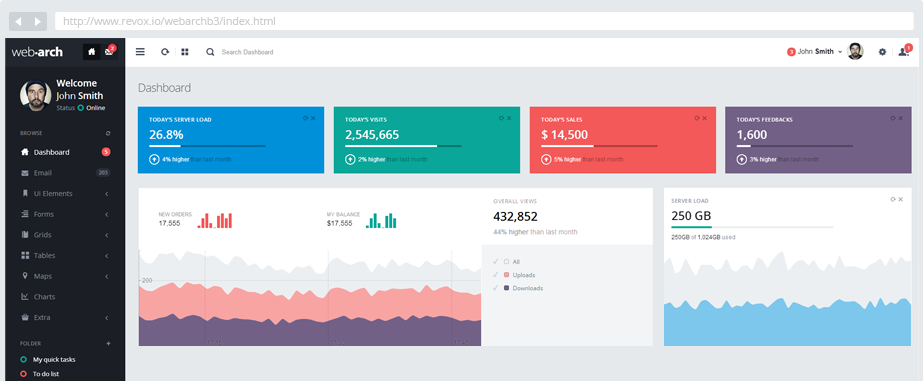This screenshot has height=381, width=923.
Task: Click the New Orders red bar sparkline
Action: [215, 220]
